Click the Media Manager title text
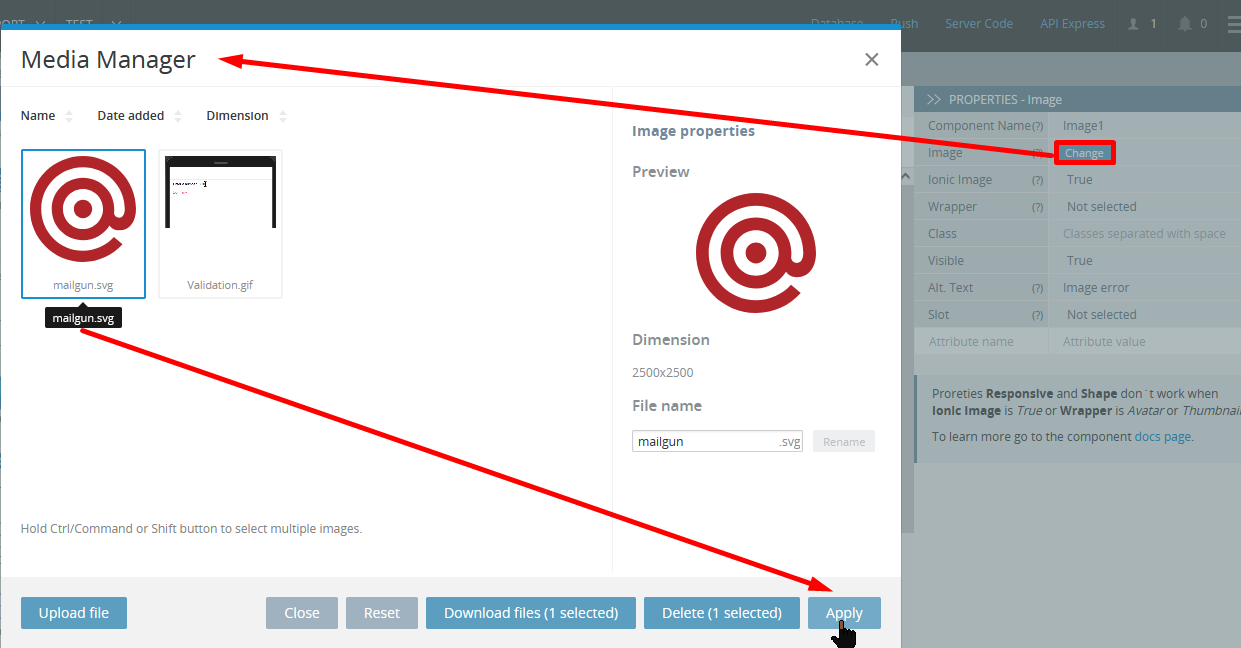1241x648 pixels. pyautogui.click(x=108, y=60)
